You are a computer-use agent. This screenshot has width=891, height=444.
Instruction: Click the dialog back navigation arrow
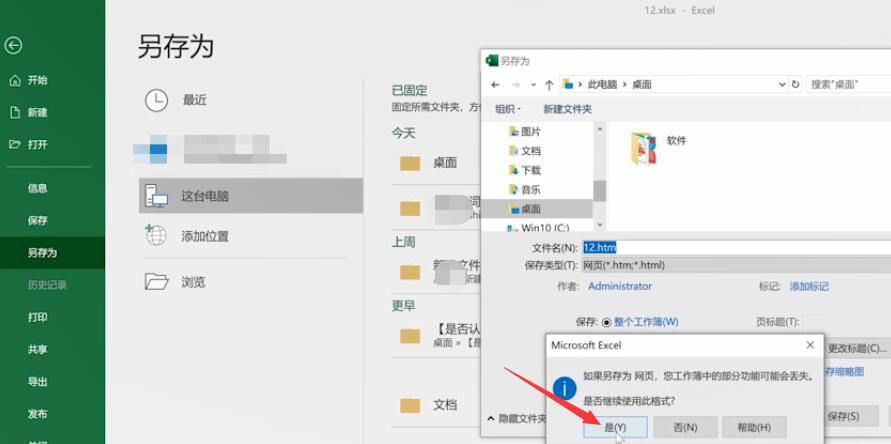(495, 85)
